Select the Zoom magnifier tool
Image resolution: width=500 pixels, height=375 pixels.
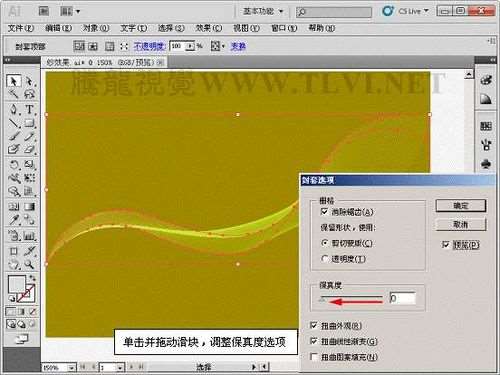point(30,264)
